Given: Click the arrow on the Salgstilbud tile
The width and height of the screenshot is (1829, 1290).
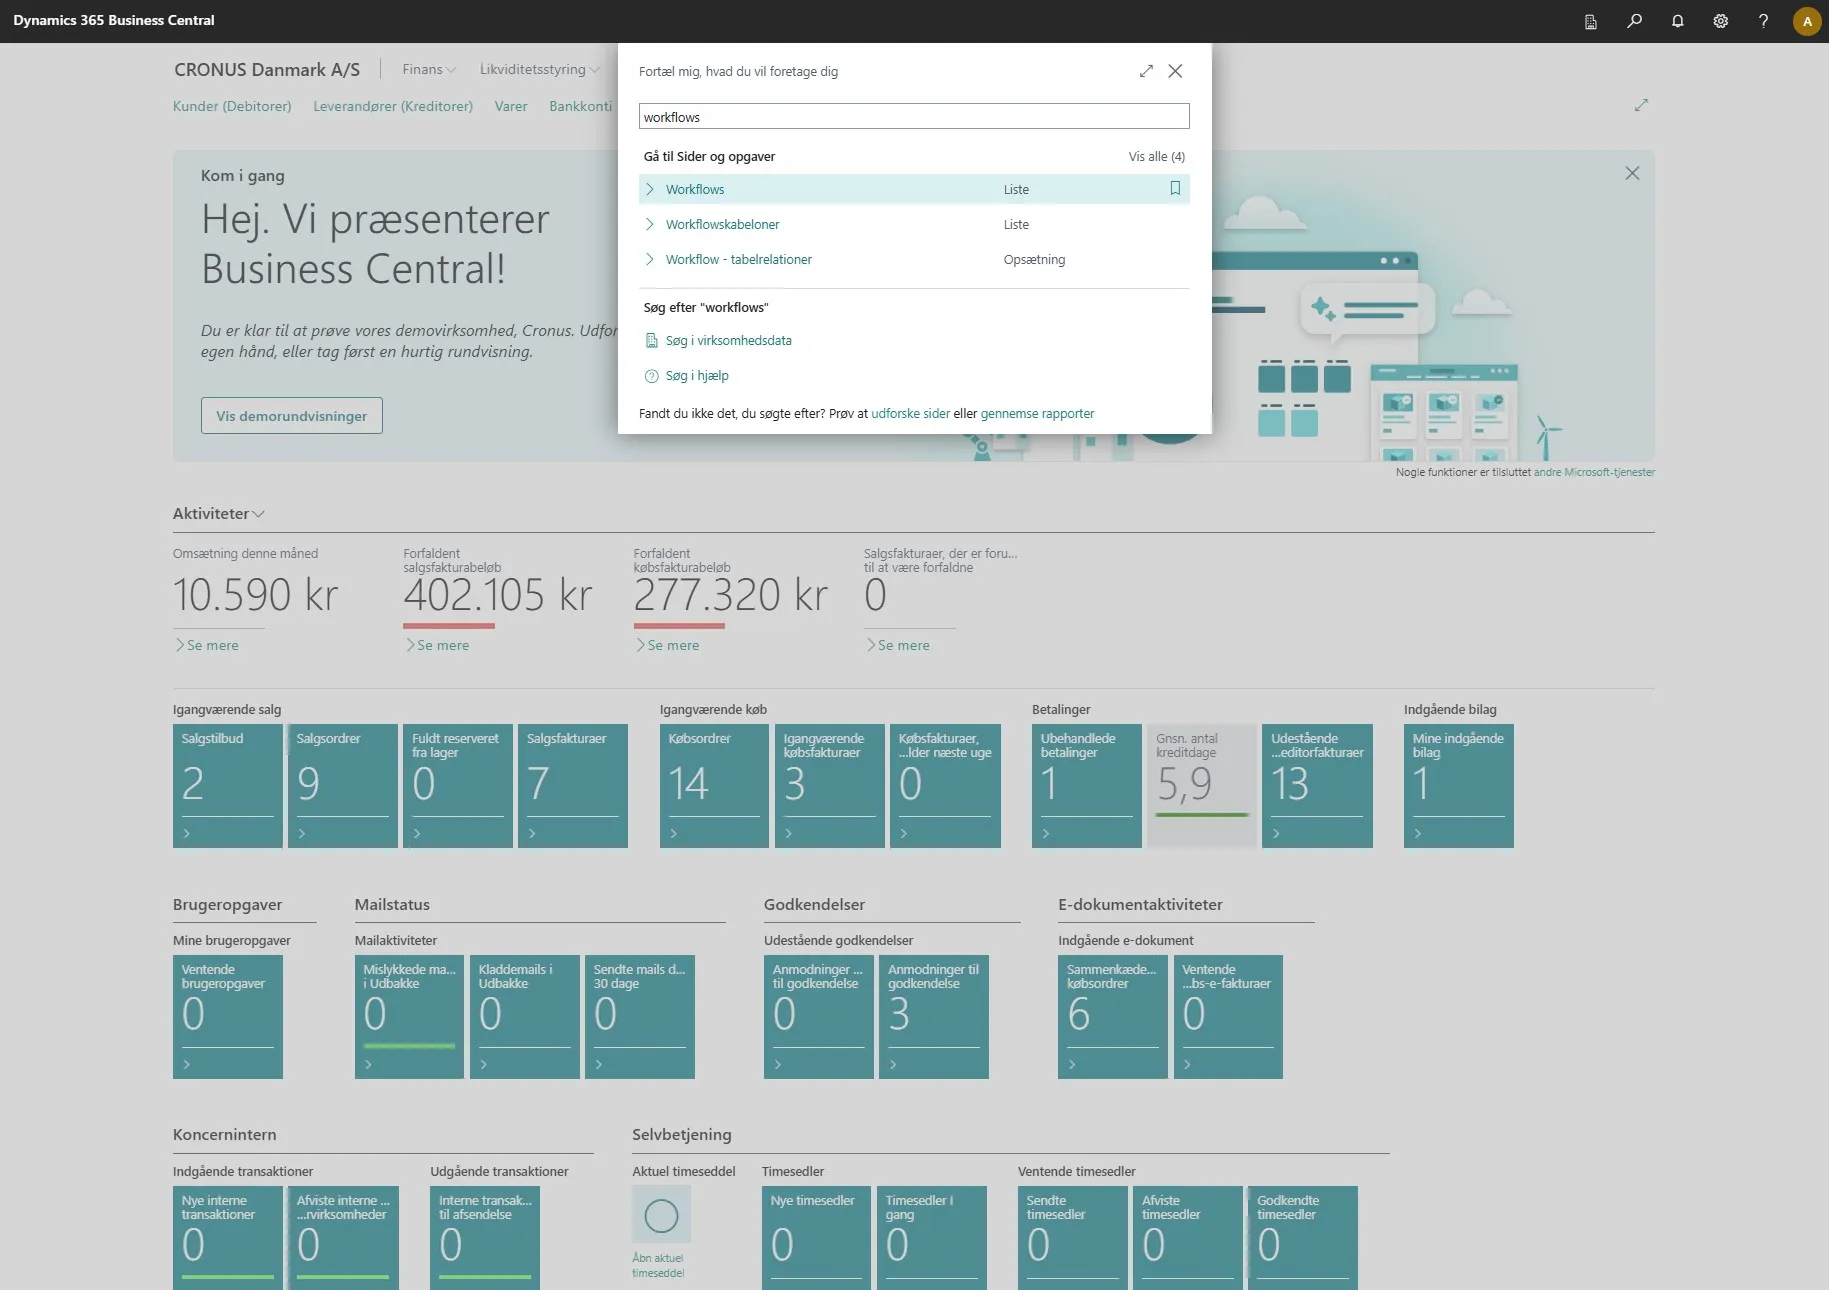Looking at the screenshot, I should click(187, 833).
